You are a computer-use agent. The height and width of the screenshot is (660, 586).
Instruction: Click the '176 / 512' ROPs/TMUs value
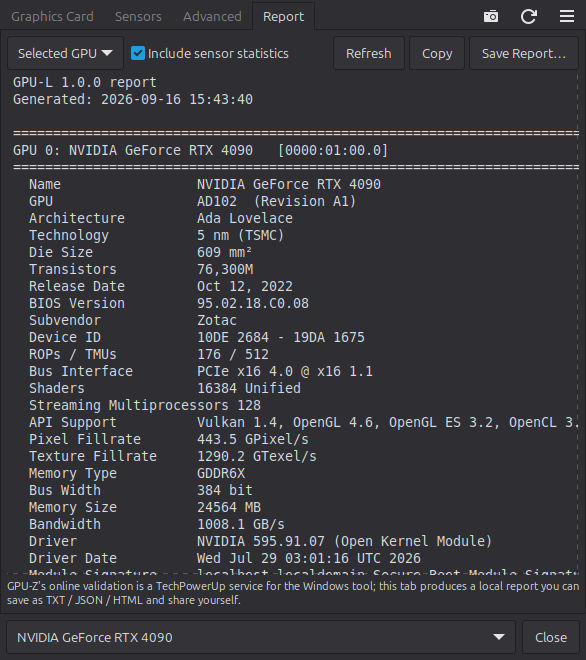232,354
